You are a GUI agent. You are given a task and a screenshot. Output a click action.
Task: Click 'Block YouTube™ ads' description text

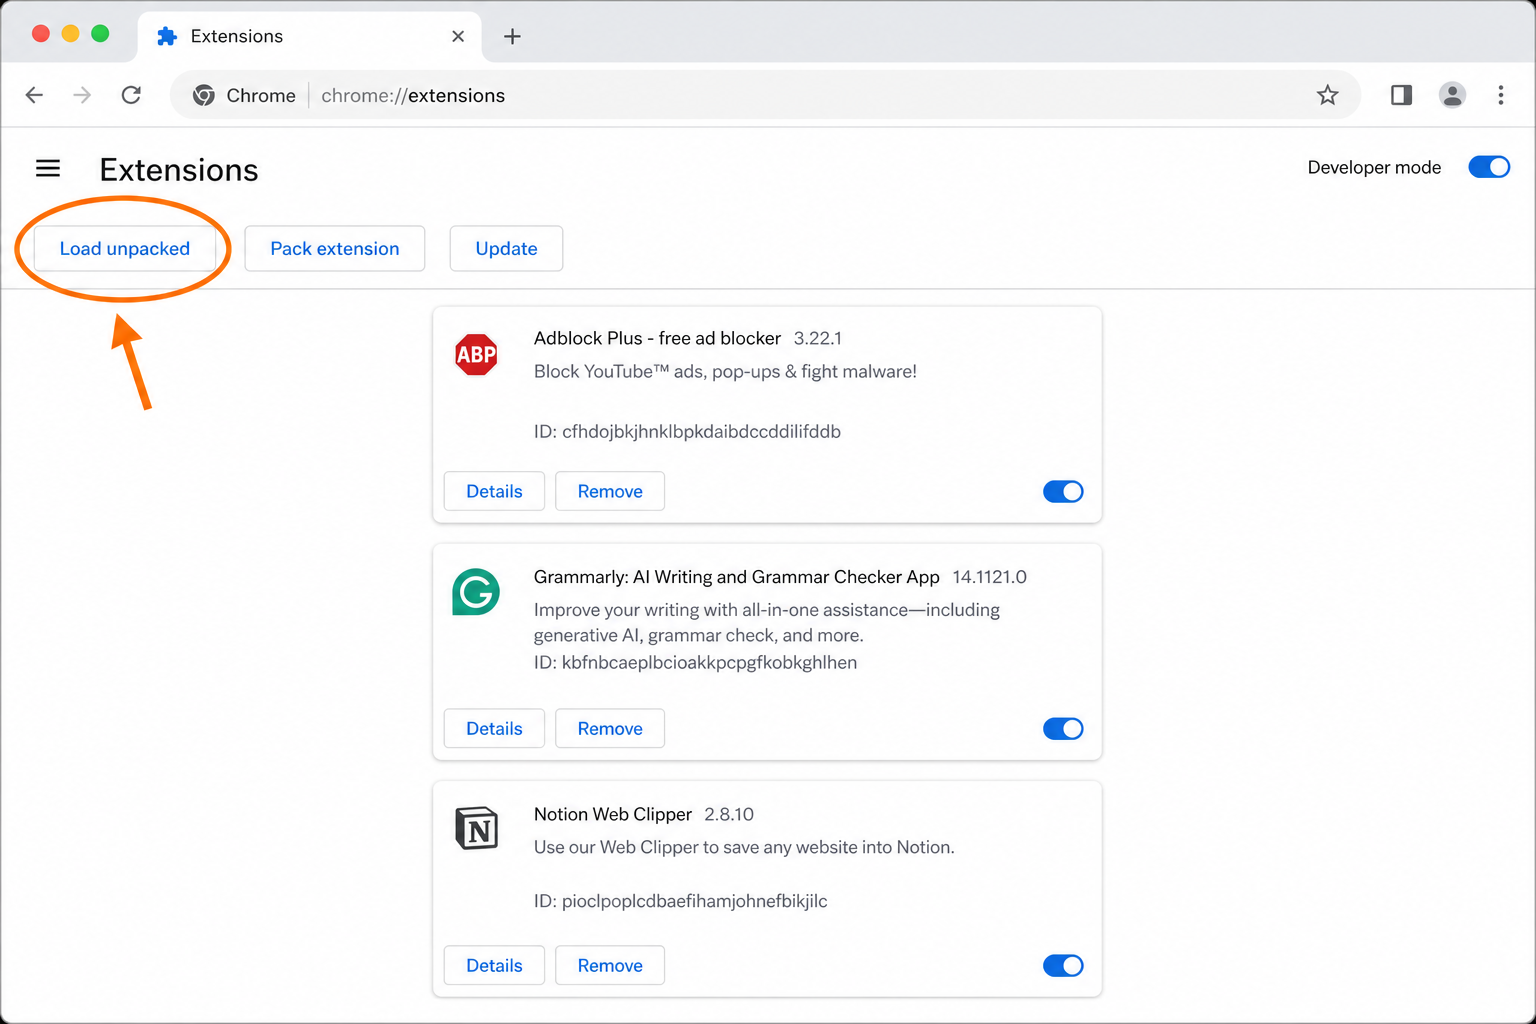click(x=725, y=371)
